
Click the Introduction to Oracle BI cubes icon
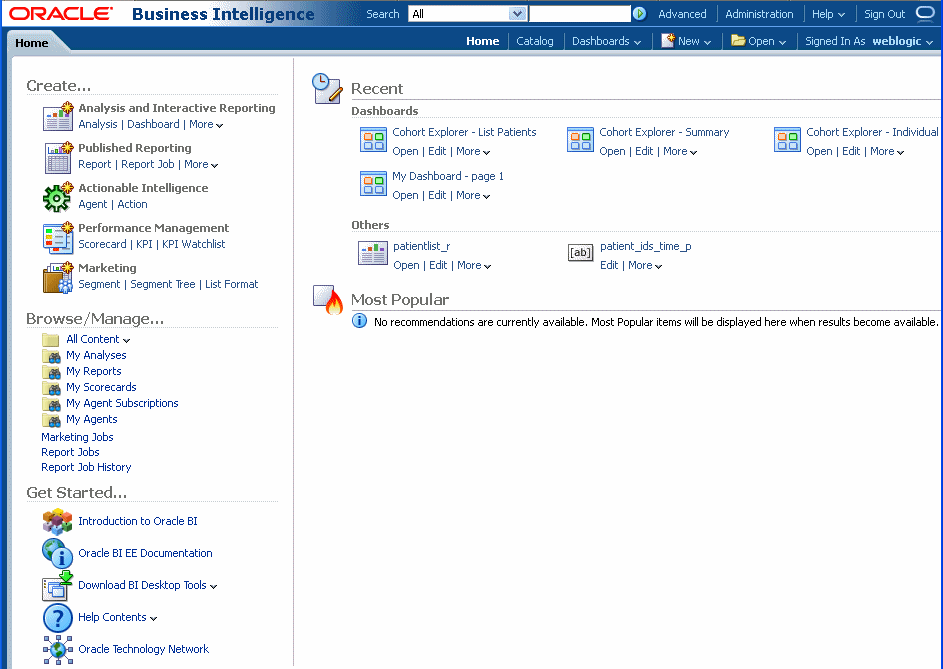tap(57, 522)
